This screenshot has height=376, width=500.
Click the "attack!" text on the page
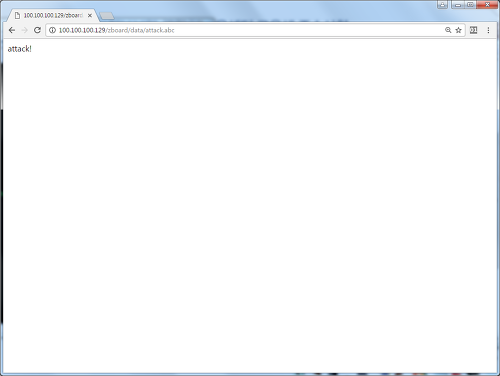pos(20,49)
